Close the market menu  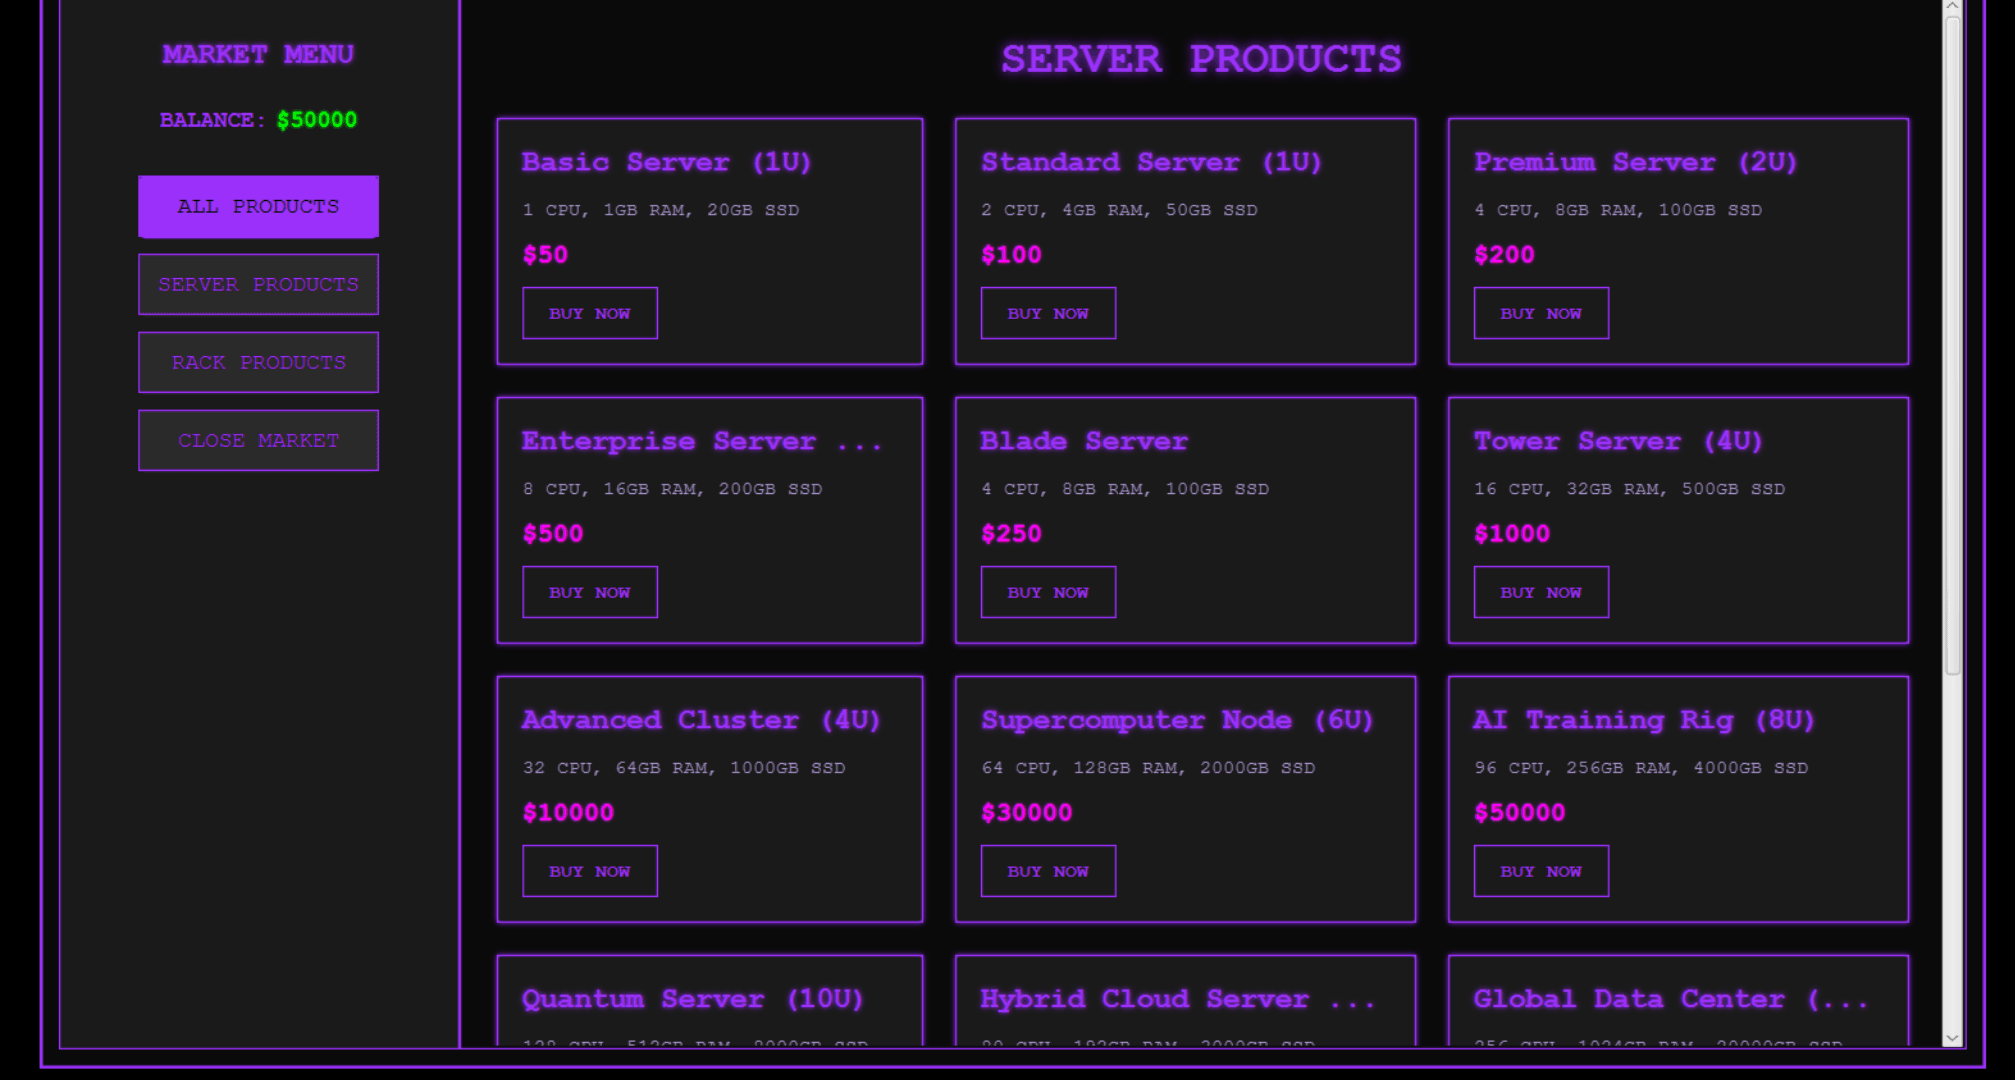(258, 441)
